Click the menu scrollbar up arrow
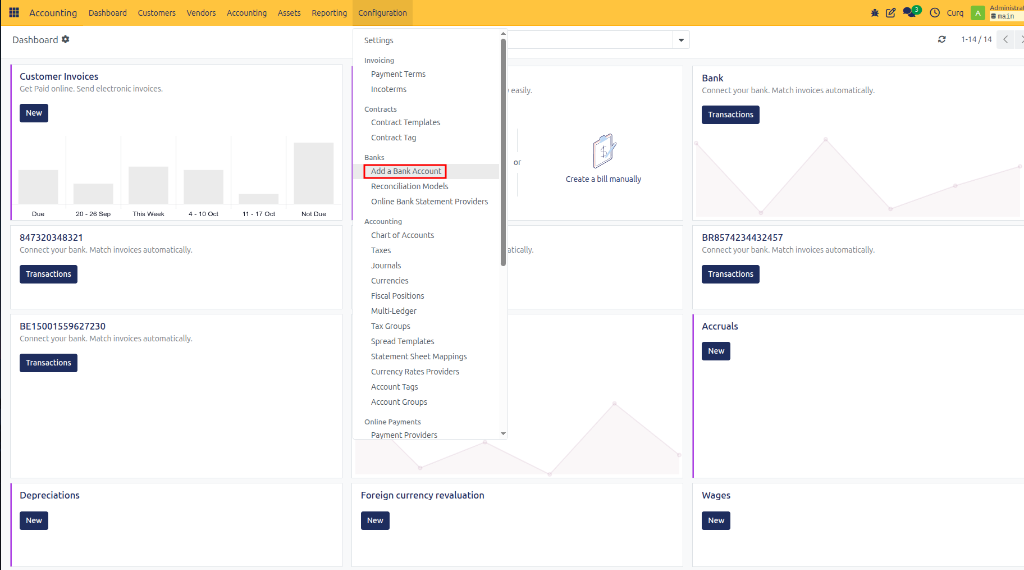This screenshot has height=570, width=1024. tap(503, 34)
